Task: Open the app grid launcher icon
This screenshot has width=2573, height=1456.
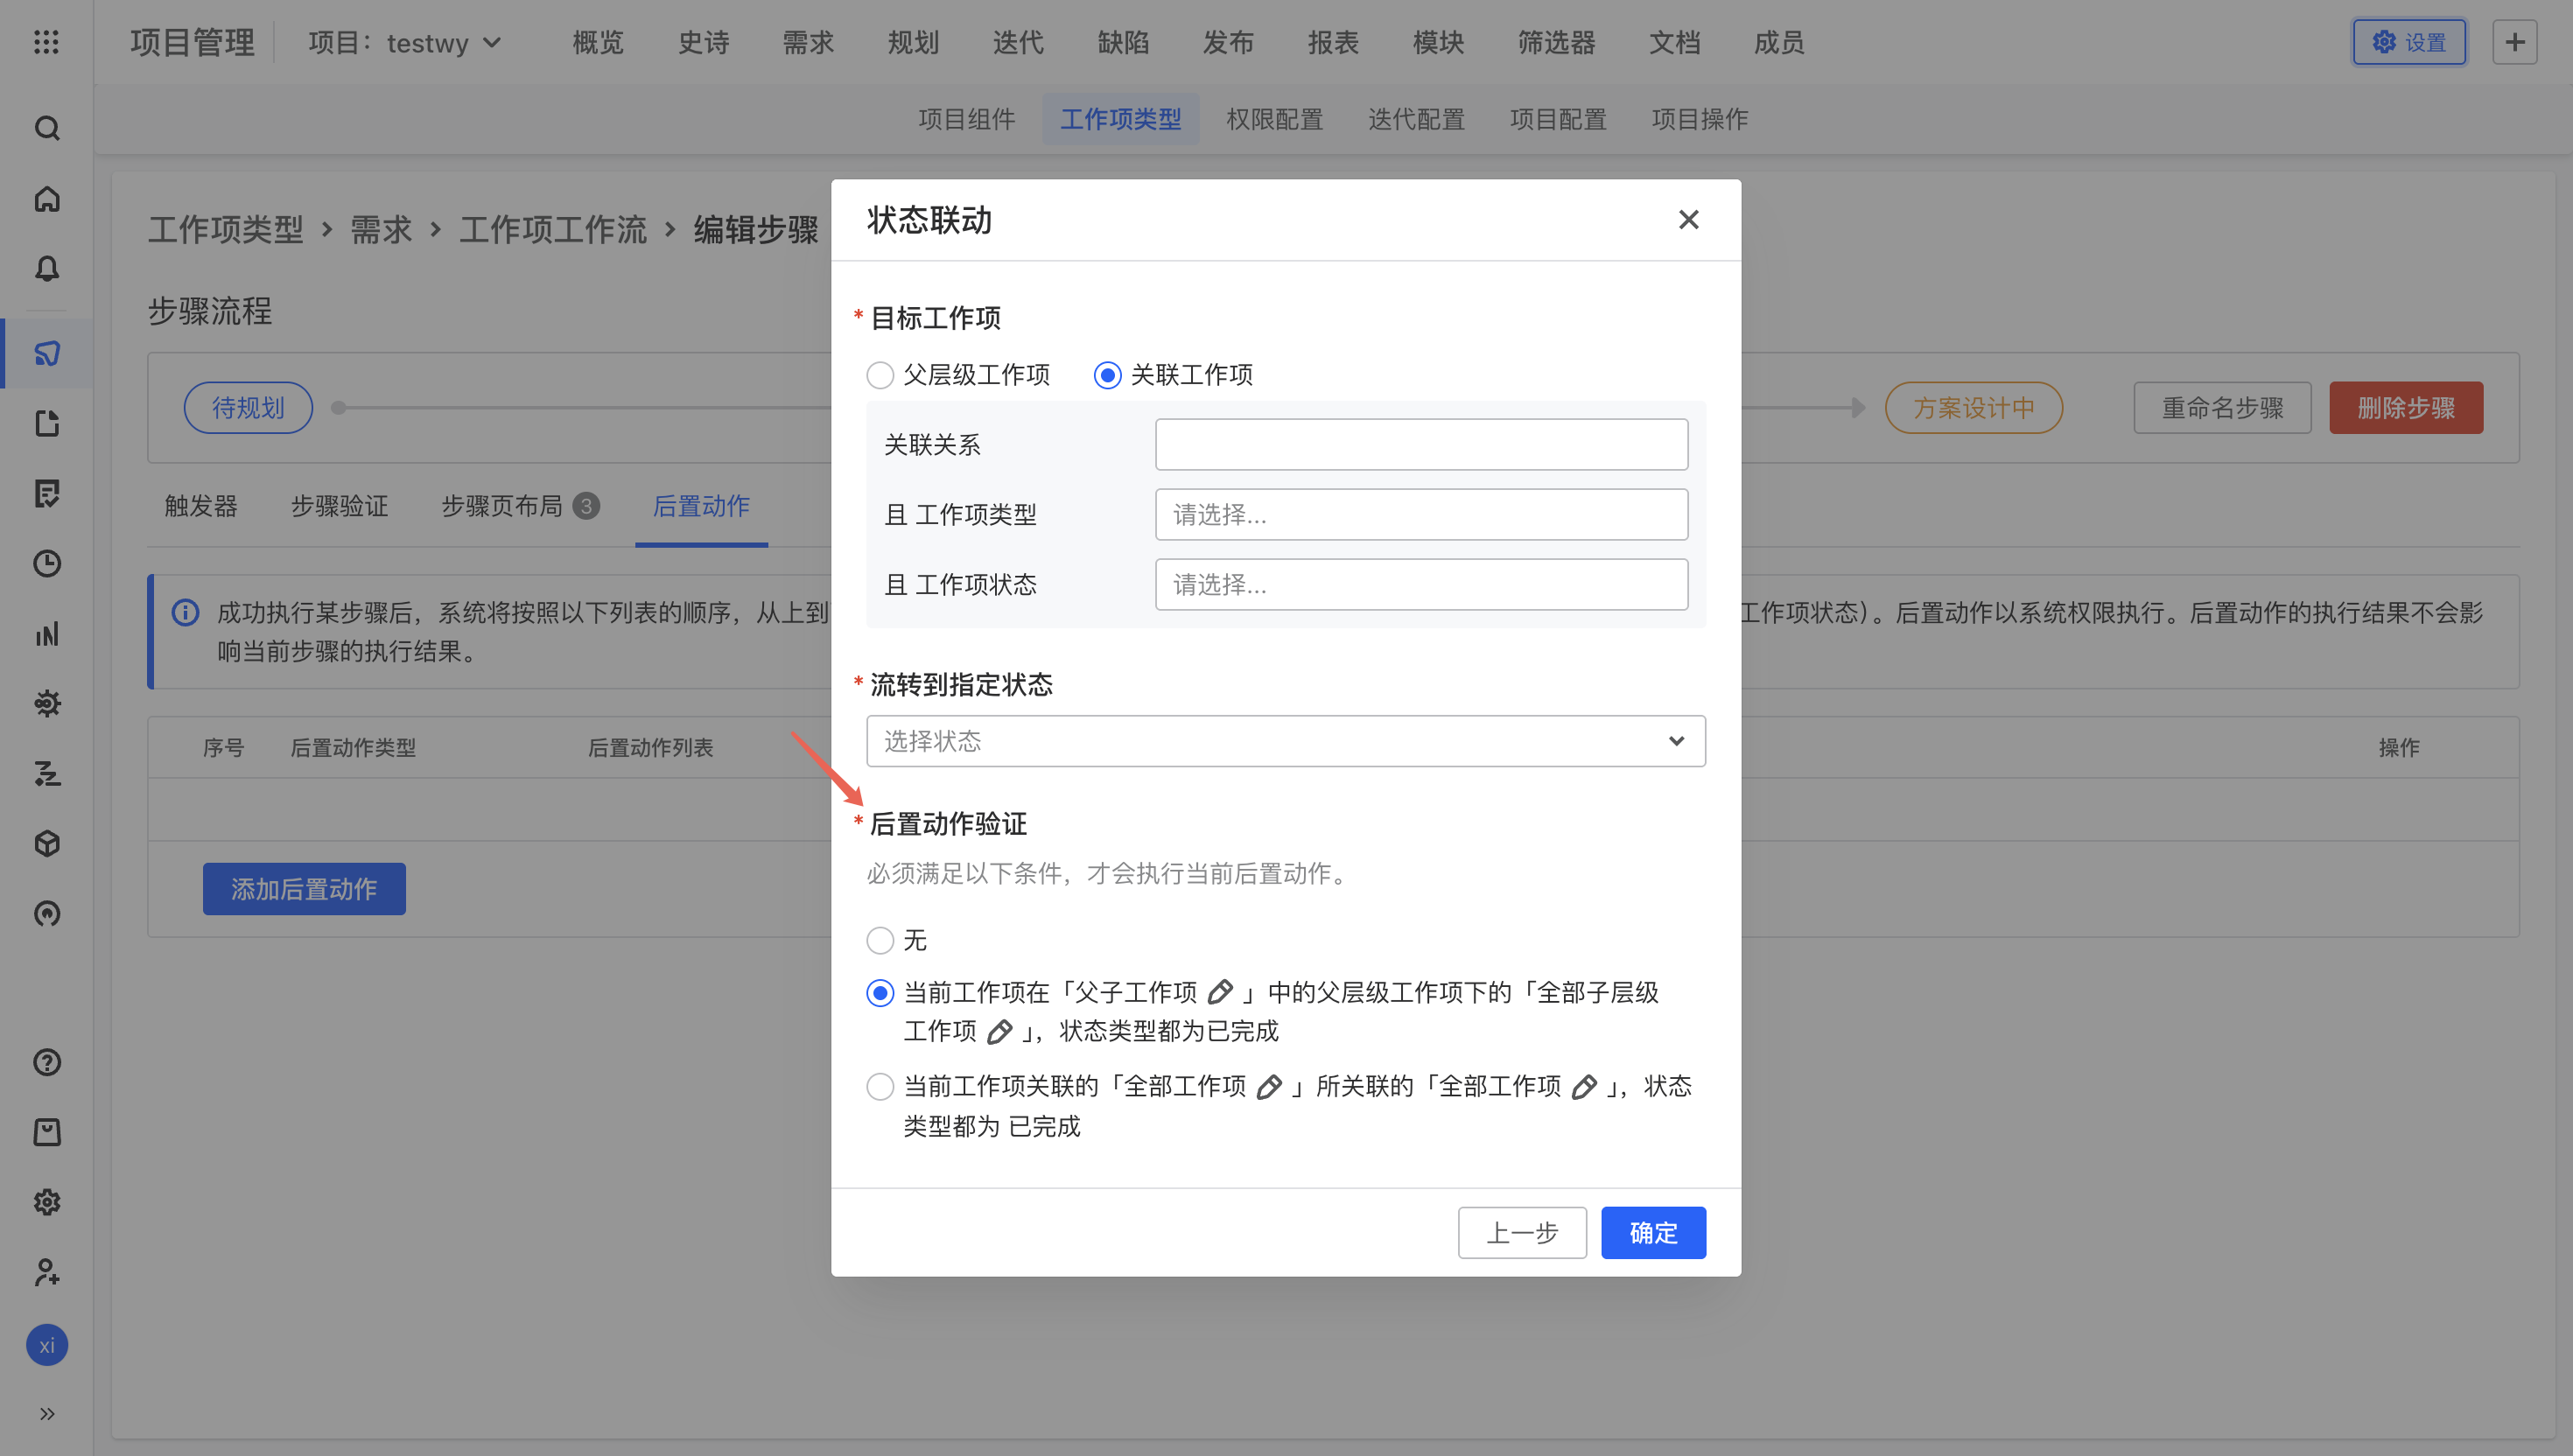Action: pyautogui.click(x=46, y=42)
